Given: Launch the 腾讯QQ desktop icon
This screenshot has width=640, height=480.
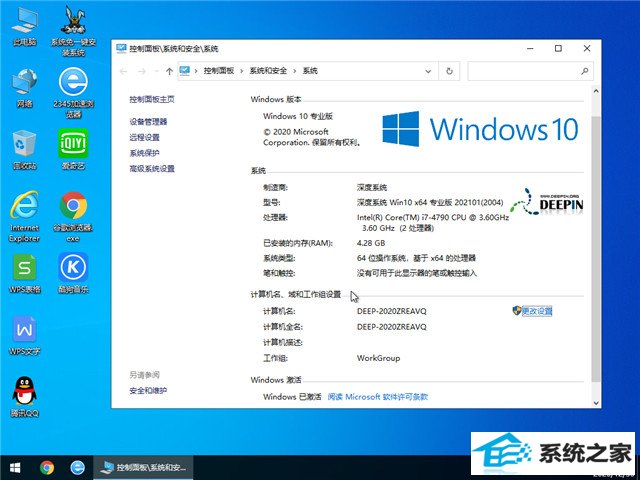Looking at the screenshot, I should click(24, 397).
